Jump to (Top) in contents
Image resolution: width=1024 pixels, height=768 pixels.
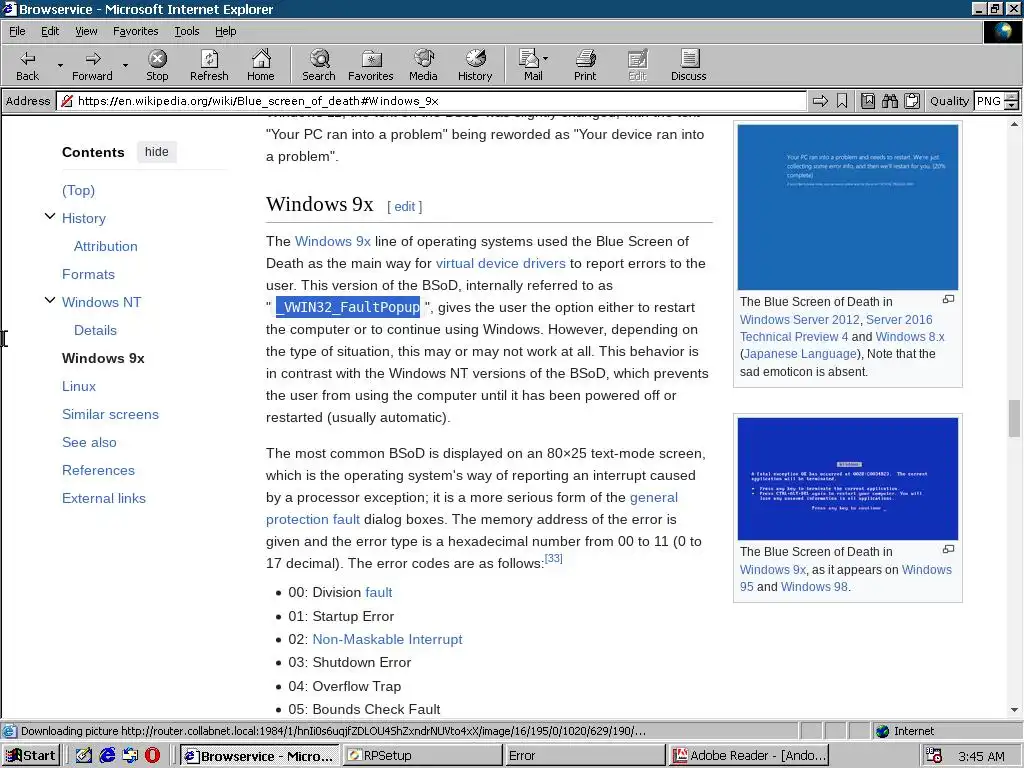click(78, 190)
